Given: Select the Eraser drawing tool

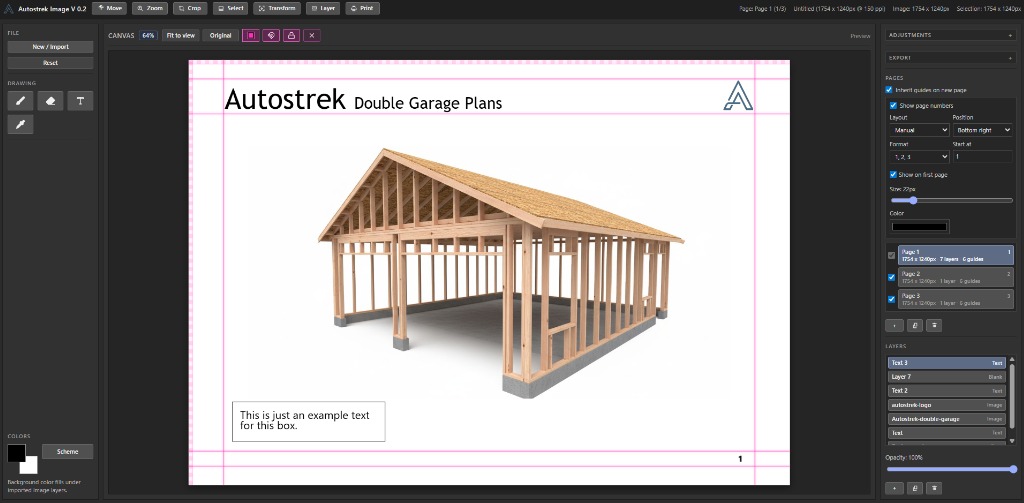Looking at the screenshot, I should click(50, 101).
